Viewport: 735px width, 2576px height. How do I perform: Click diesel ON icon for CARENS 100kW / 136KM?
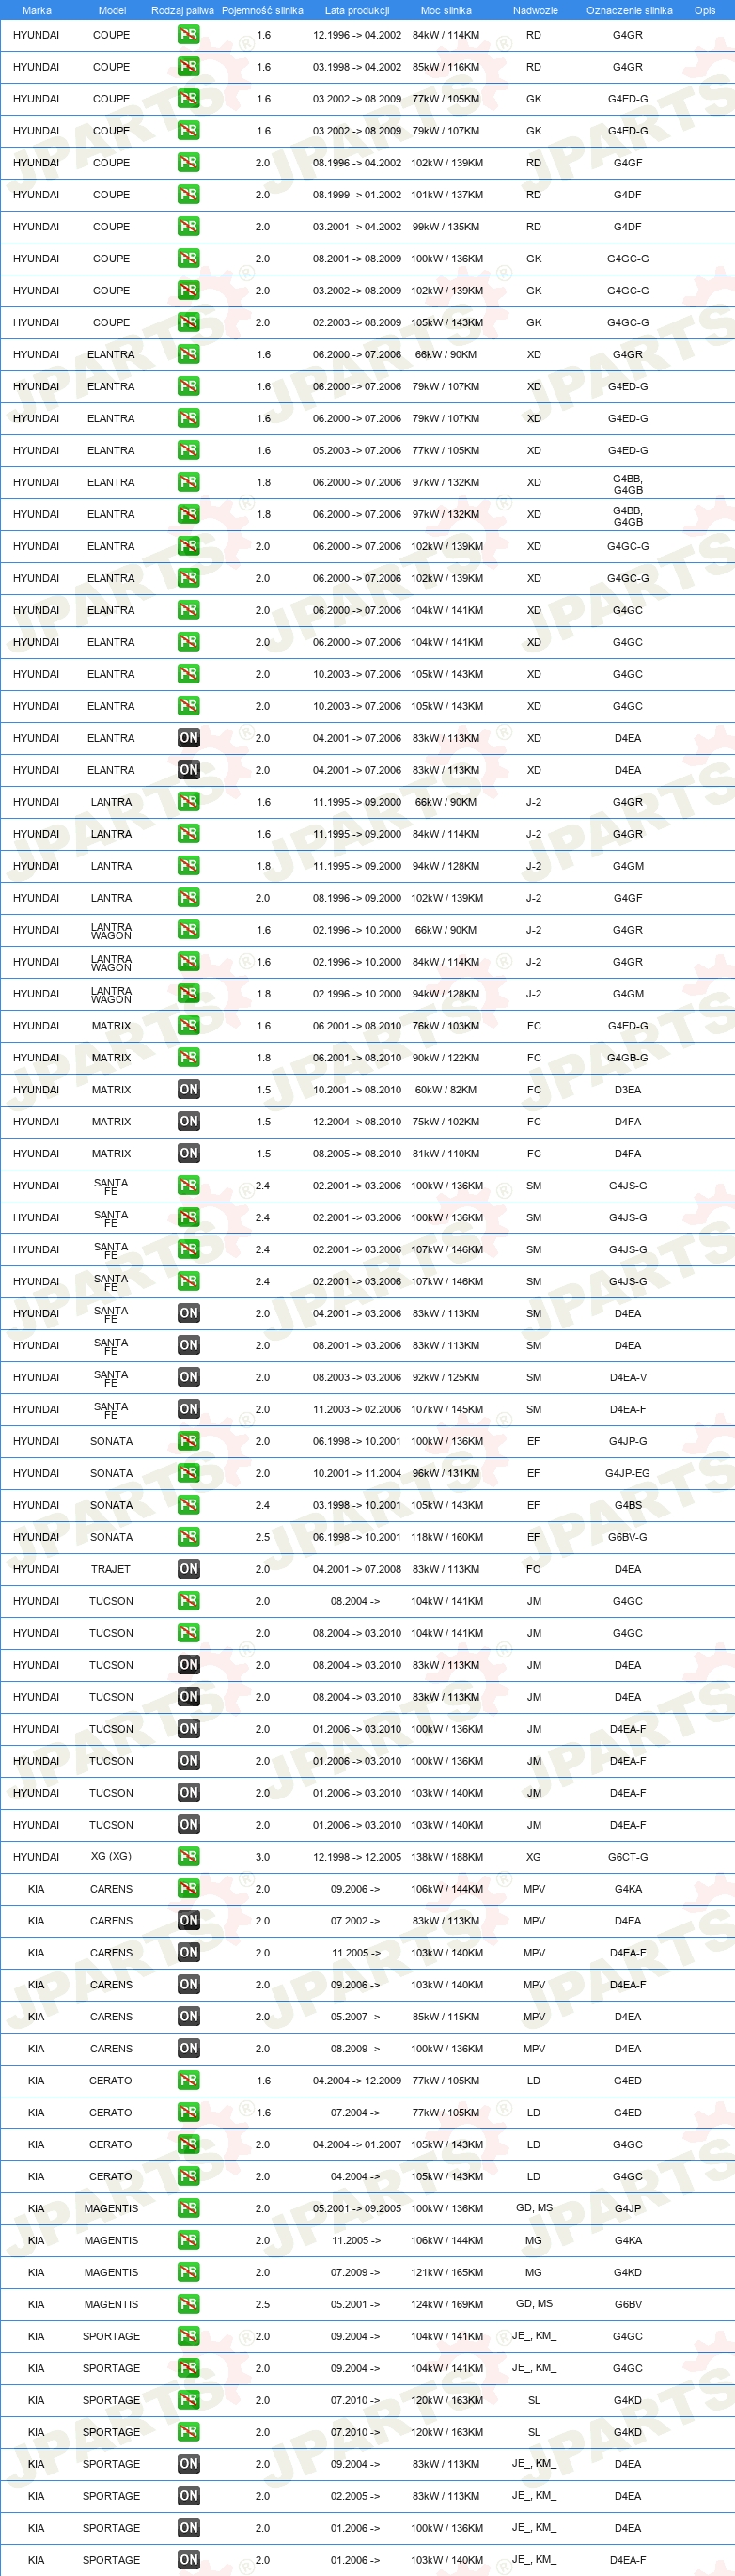[x=188, y=2049]
